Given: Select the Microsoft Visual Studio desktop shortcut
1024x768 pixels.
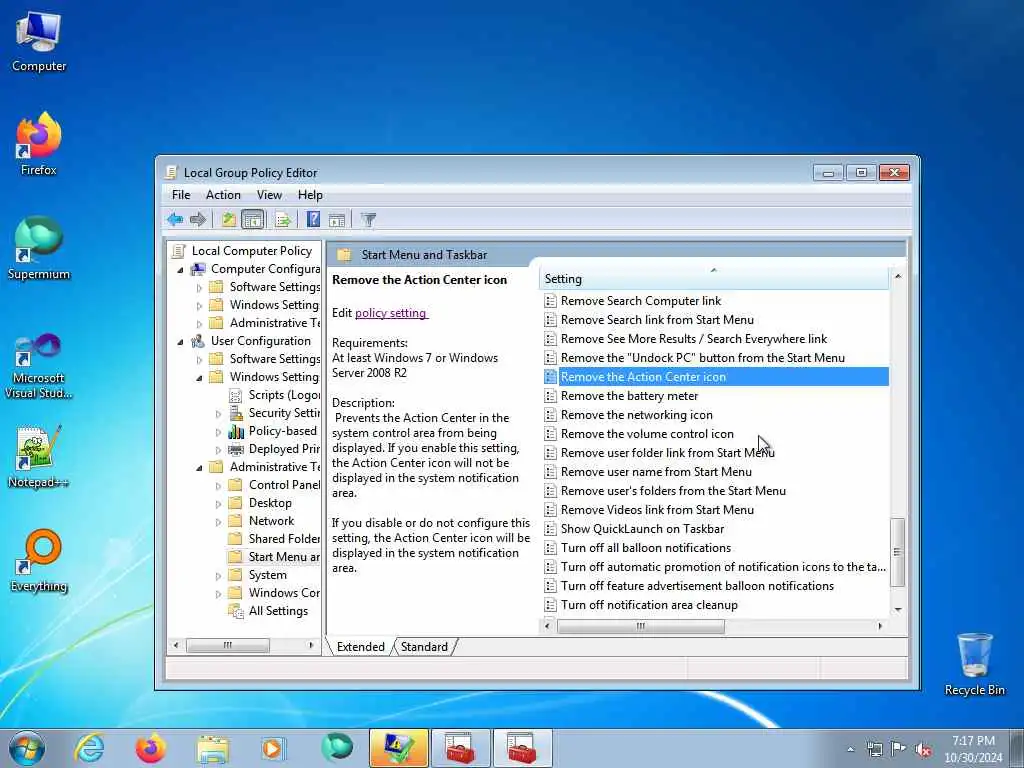Looking at the screenshot, I should [39, 366].
